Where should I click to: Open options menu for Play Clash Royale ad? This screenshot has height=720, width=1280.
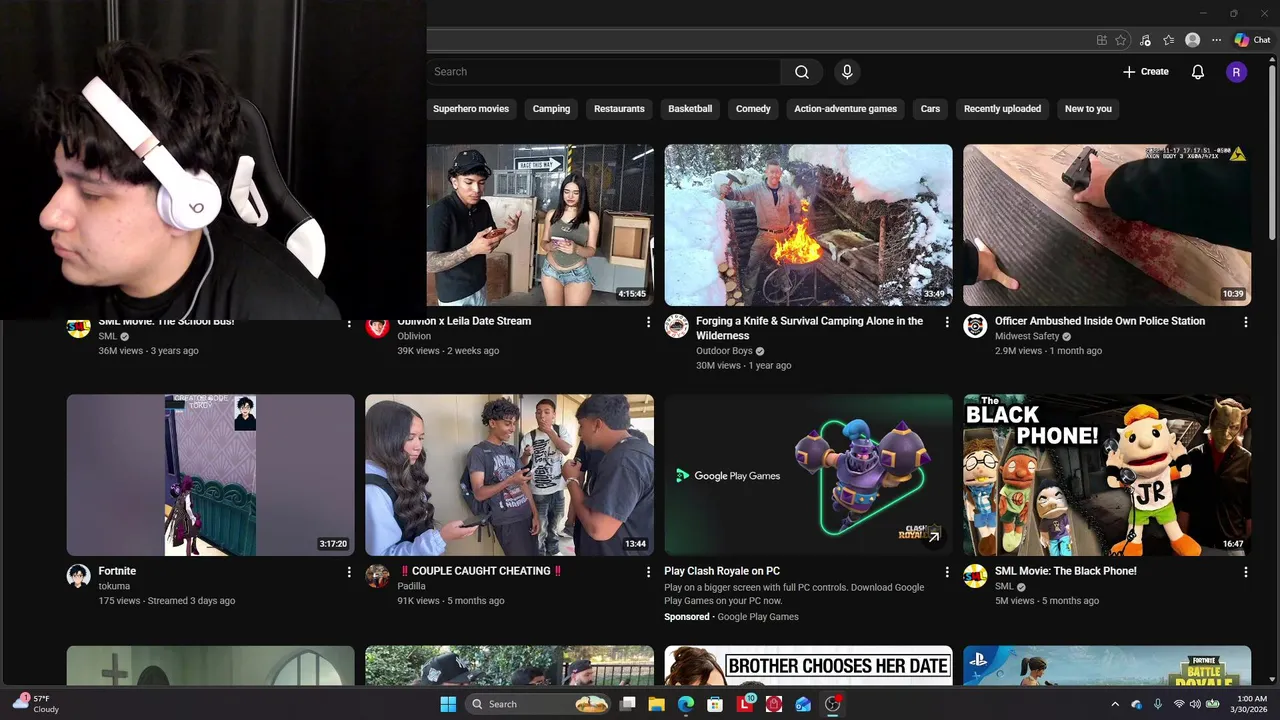pos(947,572)
